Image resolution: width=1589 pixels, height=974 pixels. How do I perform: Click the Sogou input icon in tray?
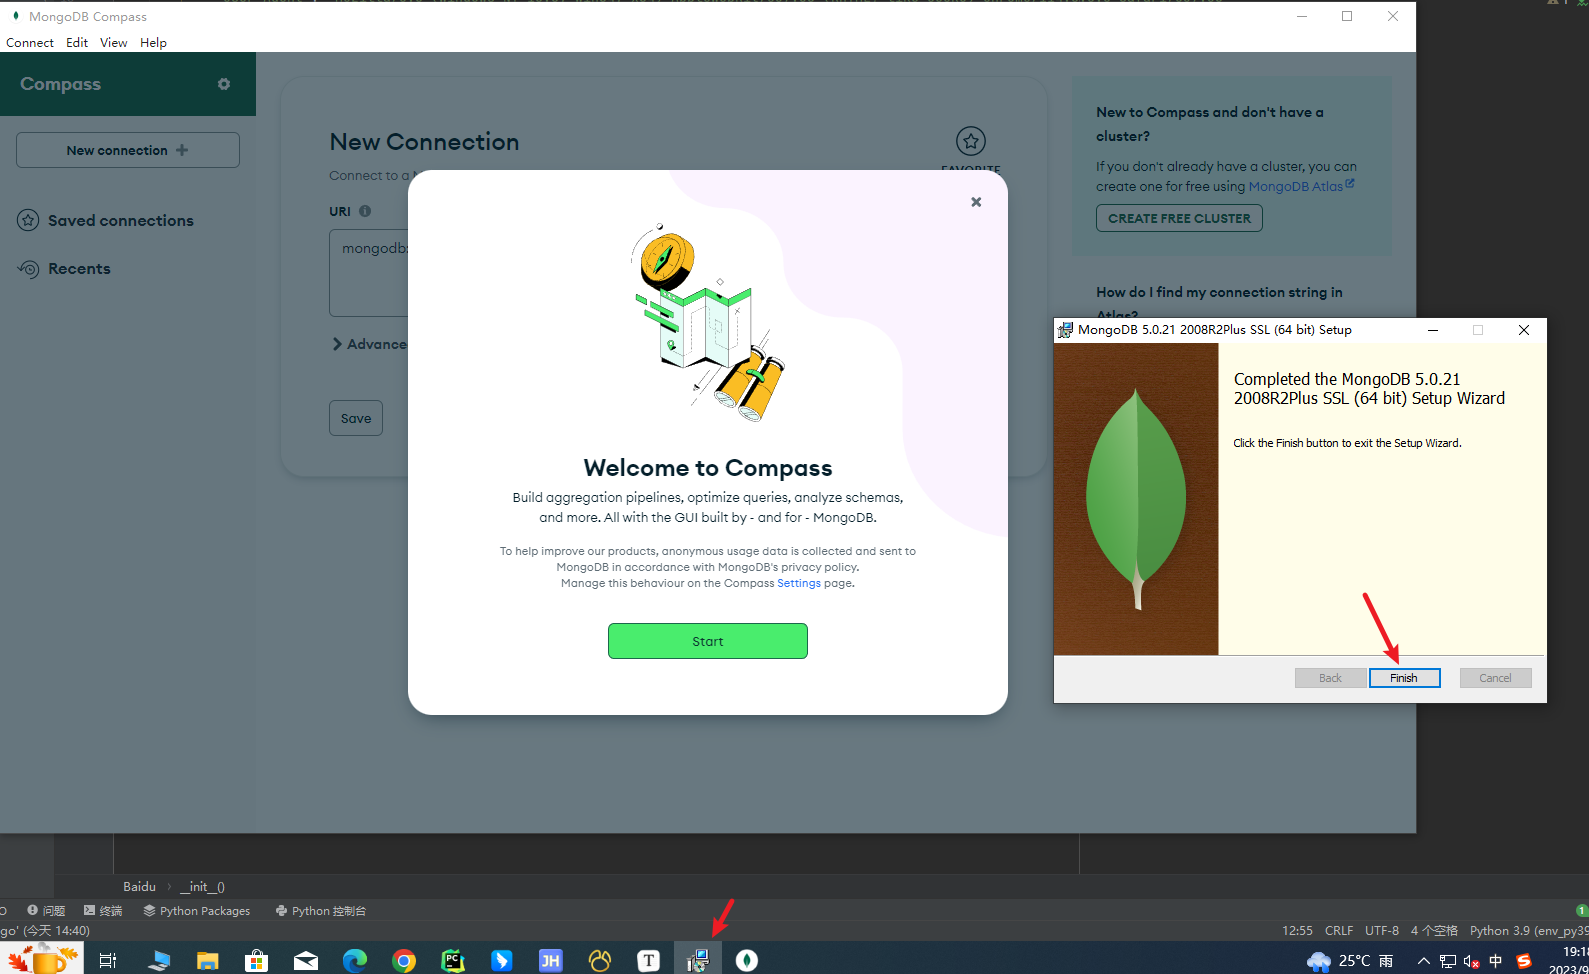(1523, 961)
